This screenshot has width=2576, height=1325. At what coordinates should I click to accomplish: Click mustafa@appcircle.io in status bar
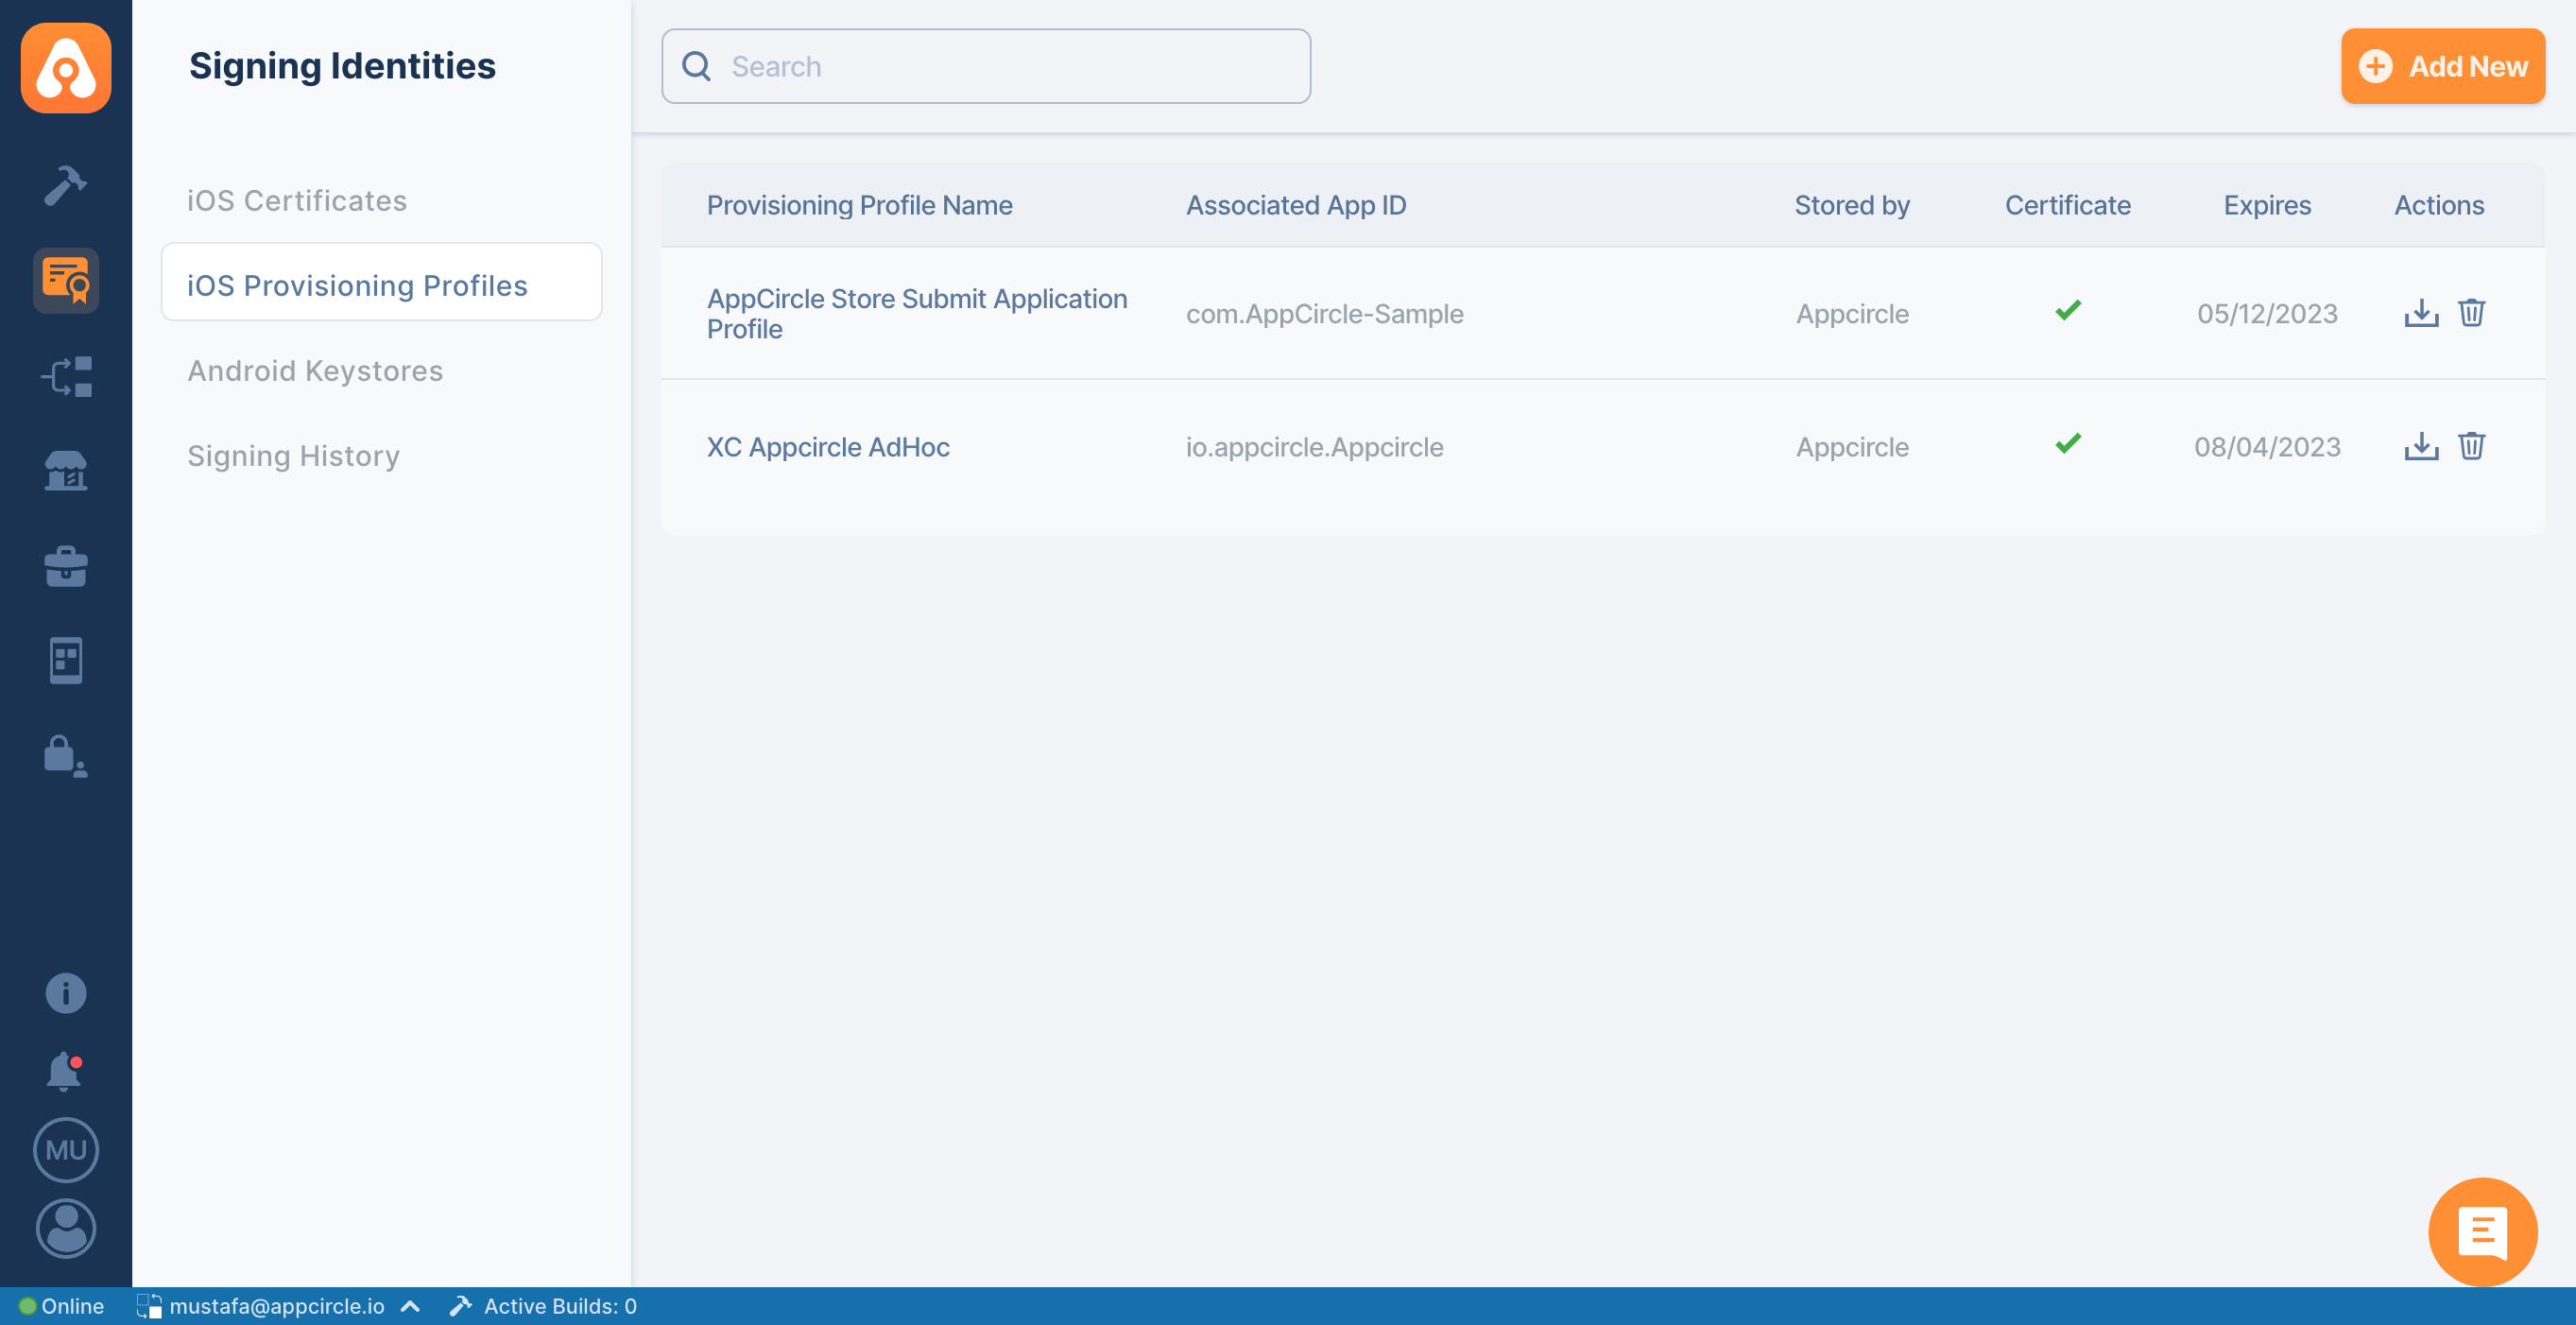point(277,1305)
